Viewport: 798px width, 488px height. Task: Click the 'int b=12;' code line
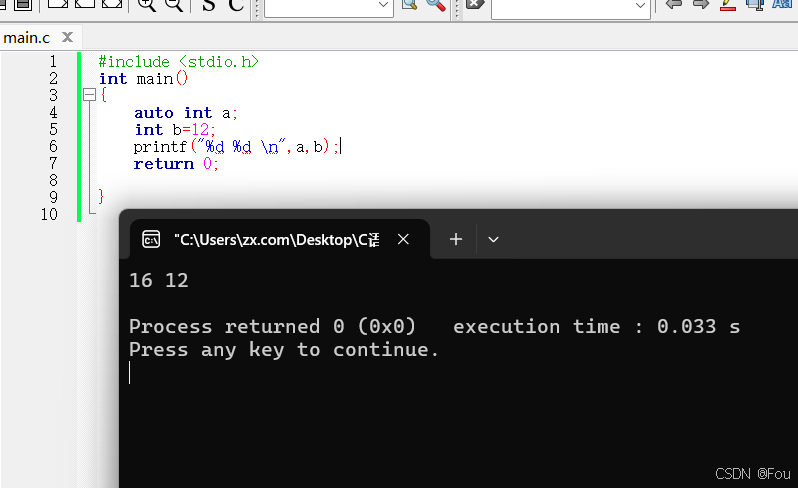175,130
